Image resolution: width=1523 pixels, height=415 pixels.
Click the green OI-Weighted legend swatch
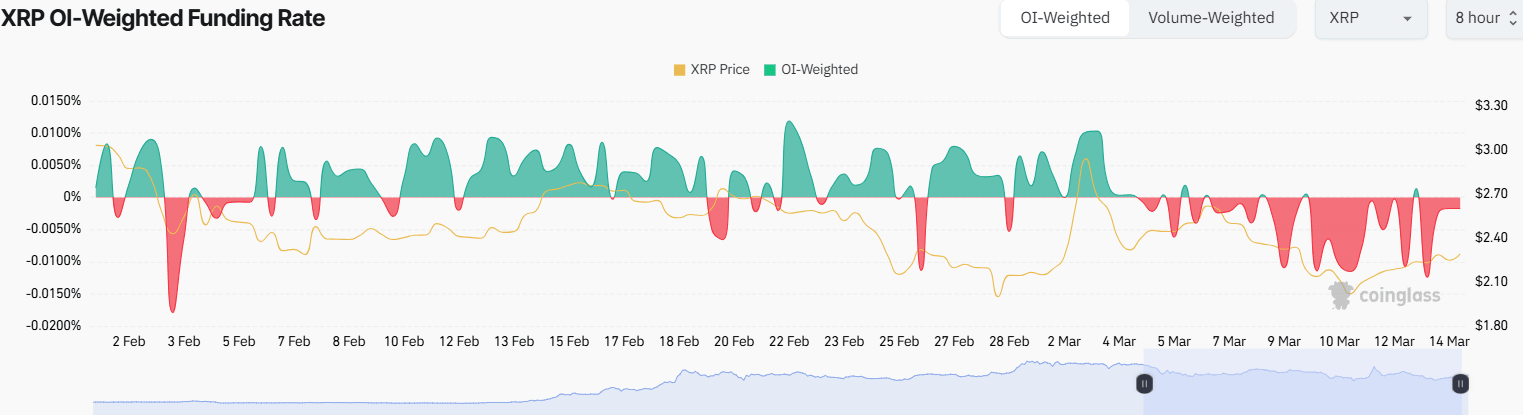point(770,70)
